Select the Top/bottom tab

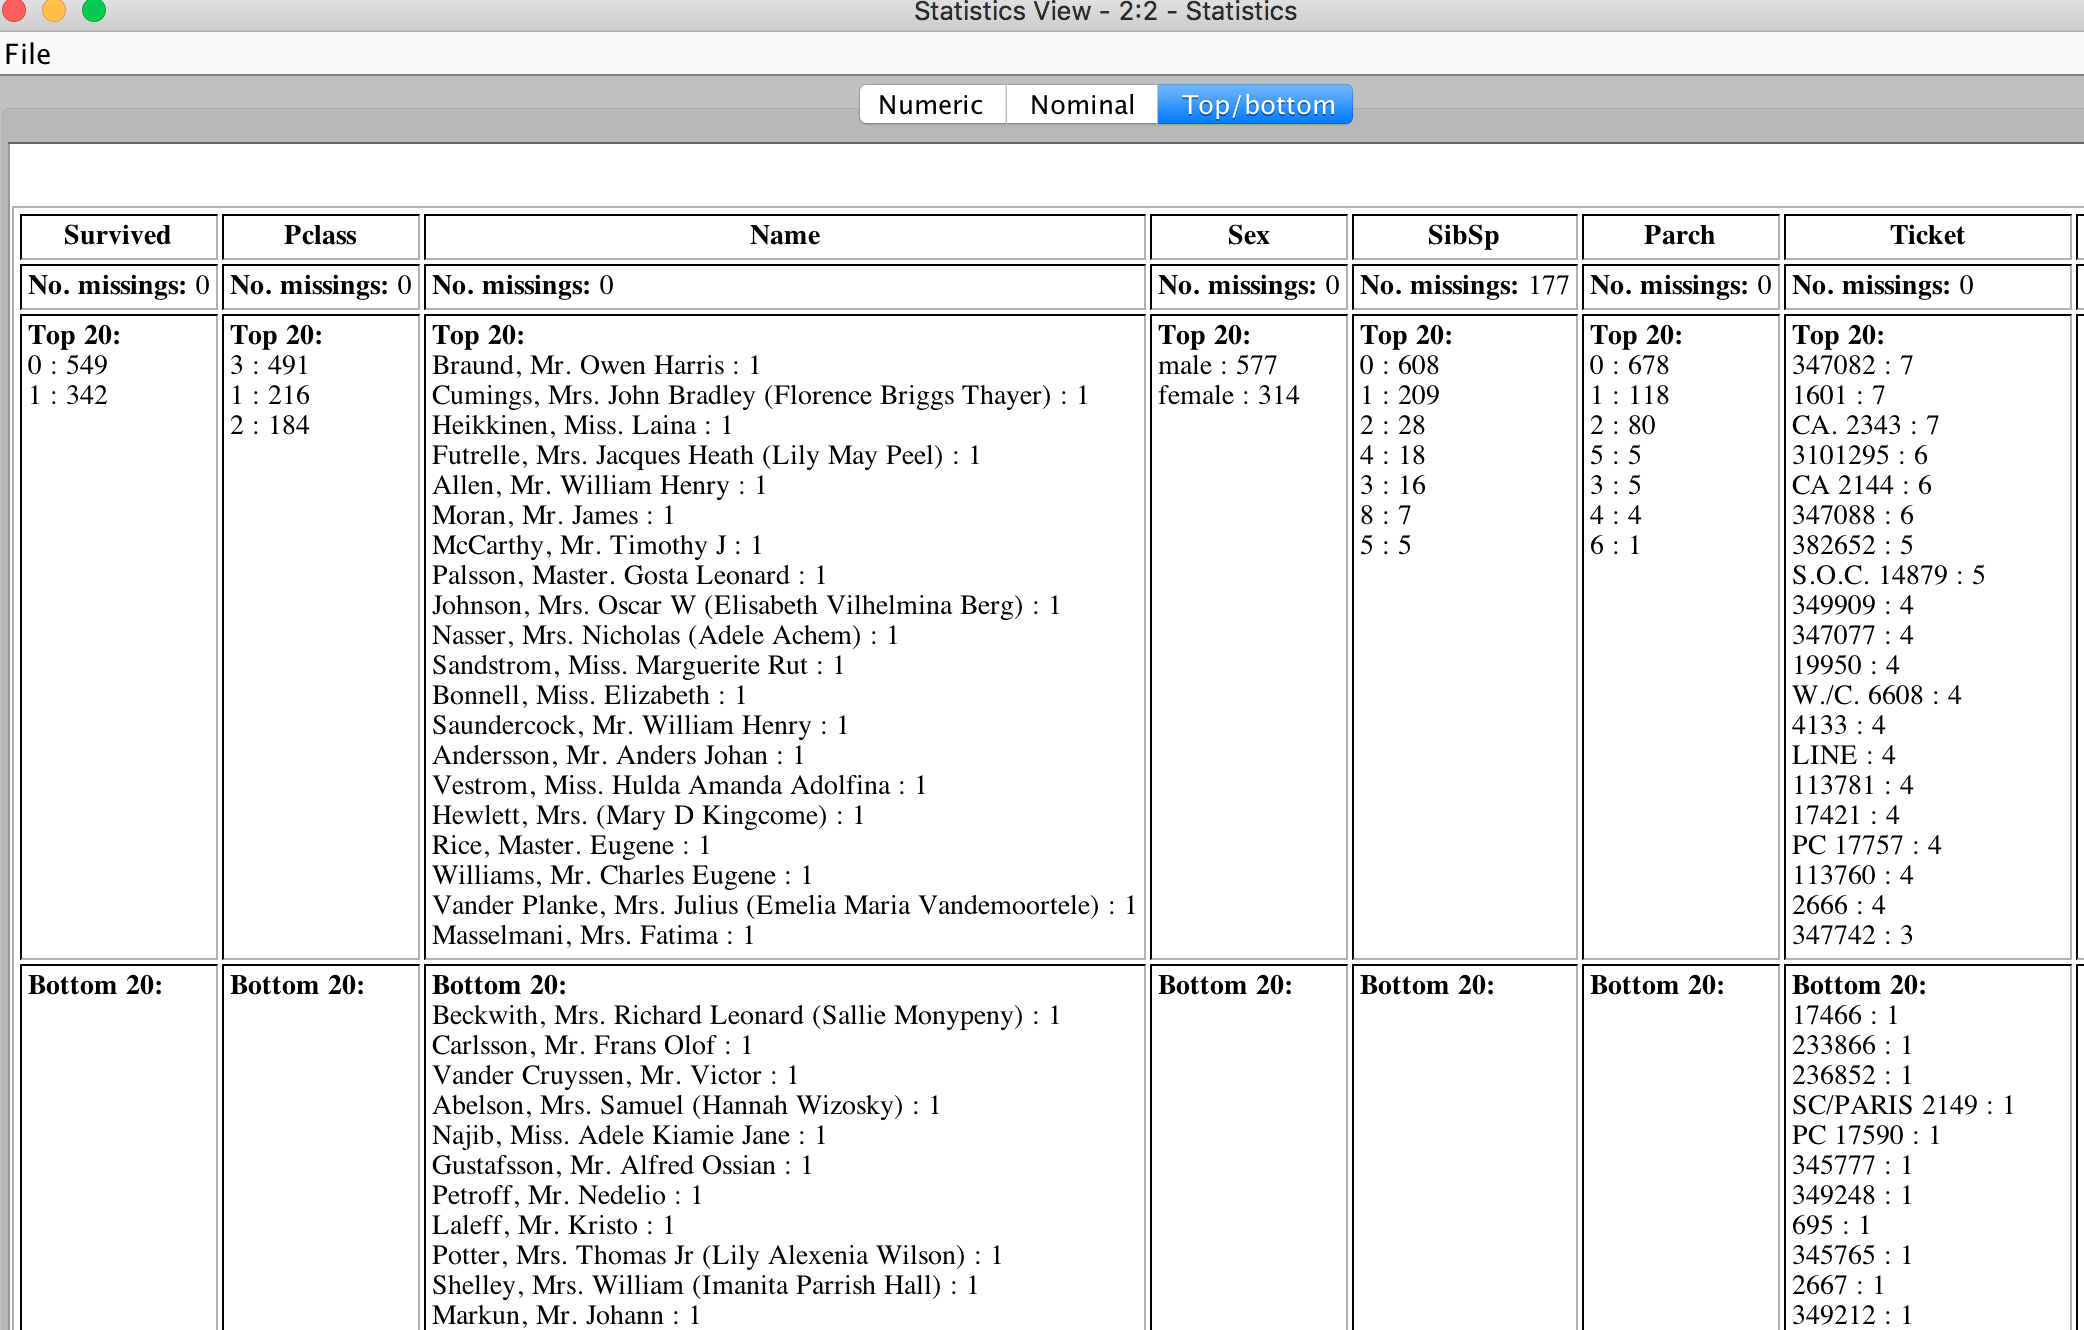(x=1257, y=105)
